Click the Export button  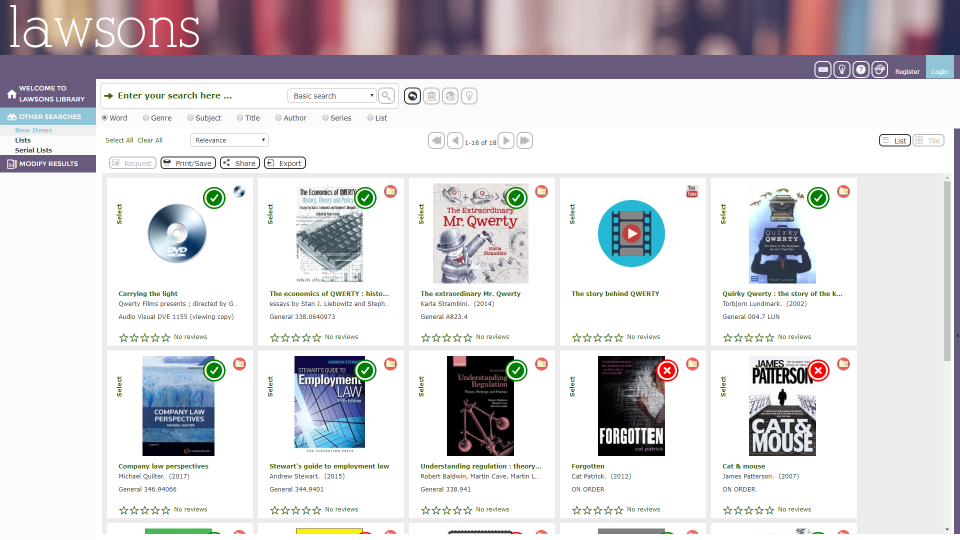pyautogui.click(x=285, y=163)
